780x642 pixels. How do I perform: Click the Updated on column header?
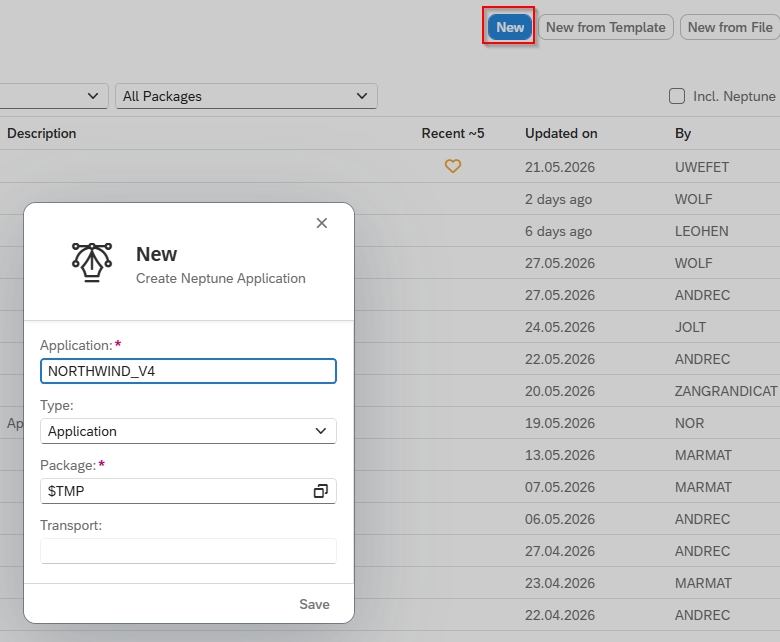(561, 133)
